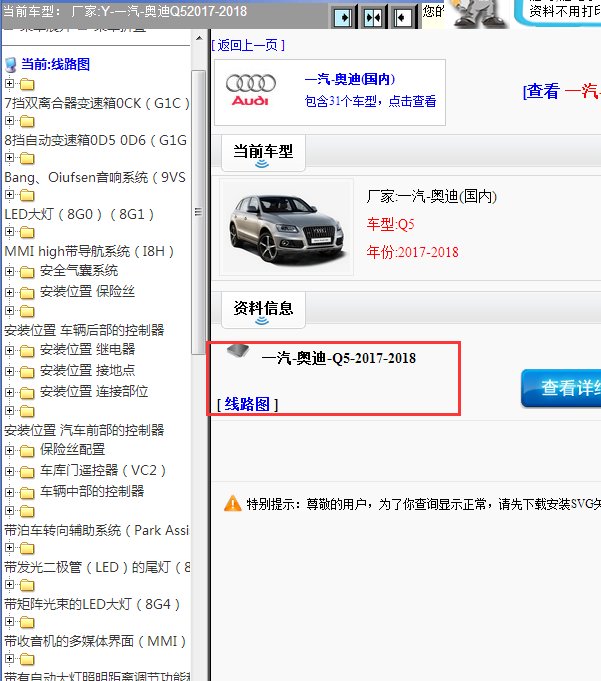Click the folder icon beside 车辆中部的控制器
The height and width of the screenshot is (681, 601).
[27, 493]
